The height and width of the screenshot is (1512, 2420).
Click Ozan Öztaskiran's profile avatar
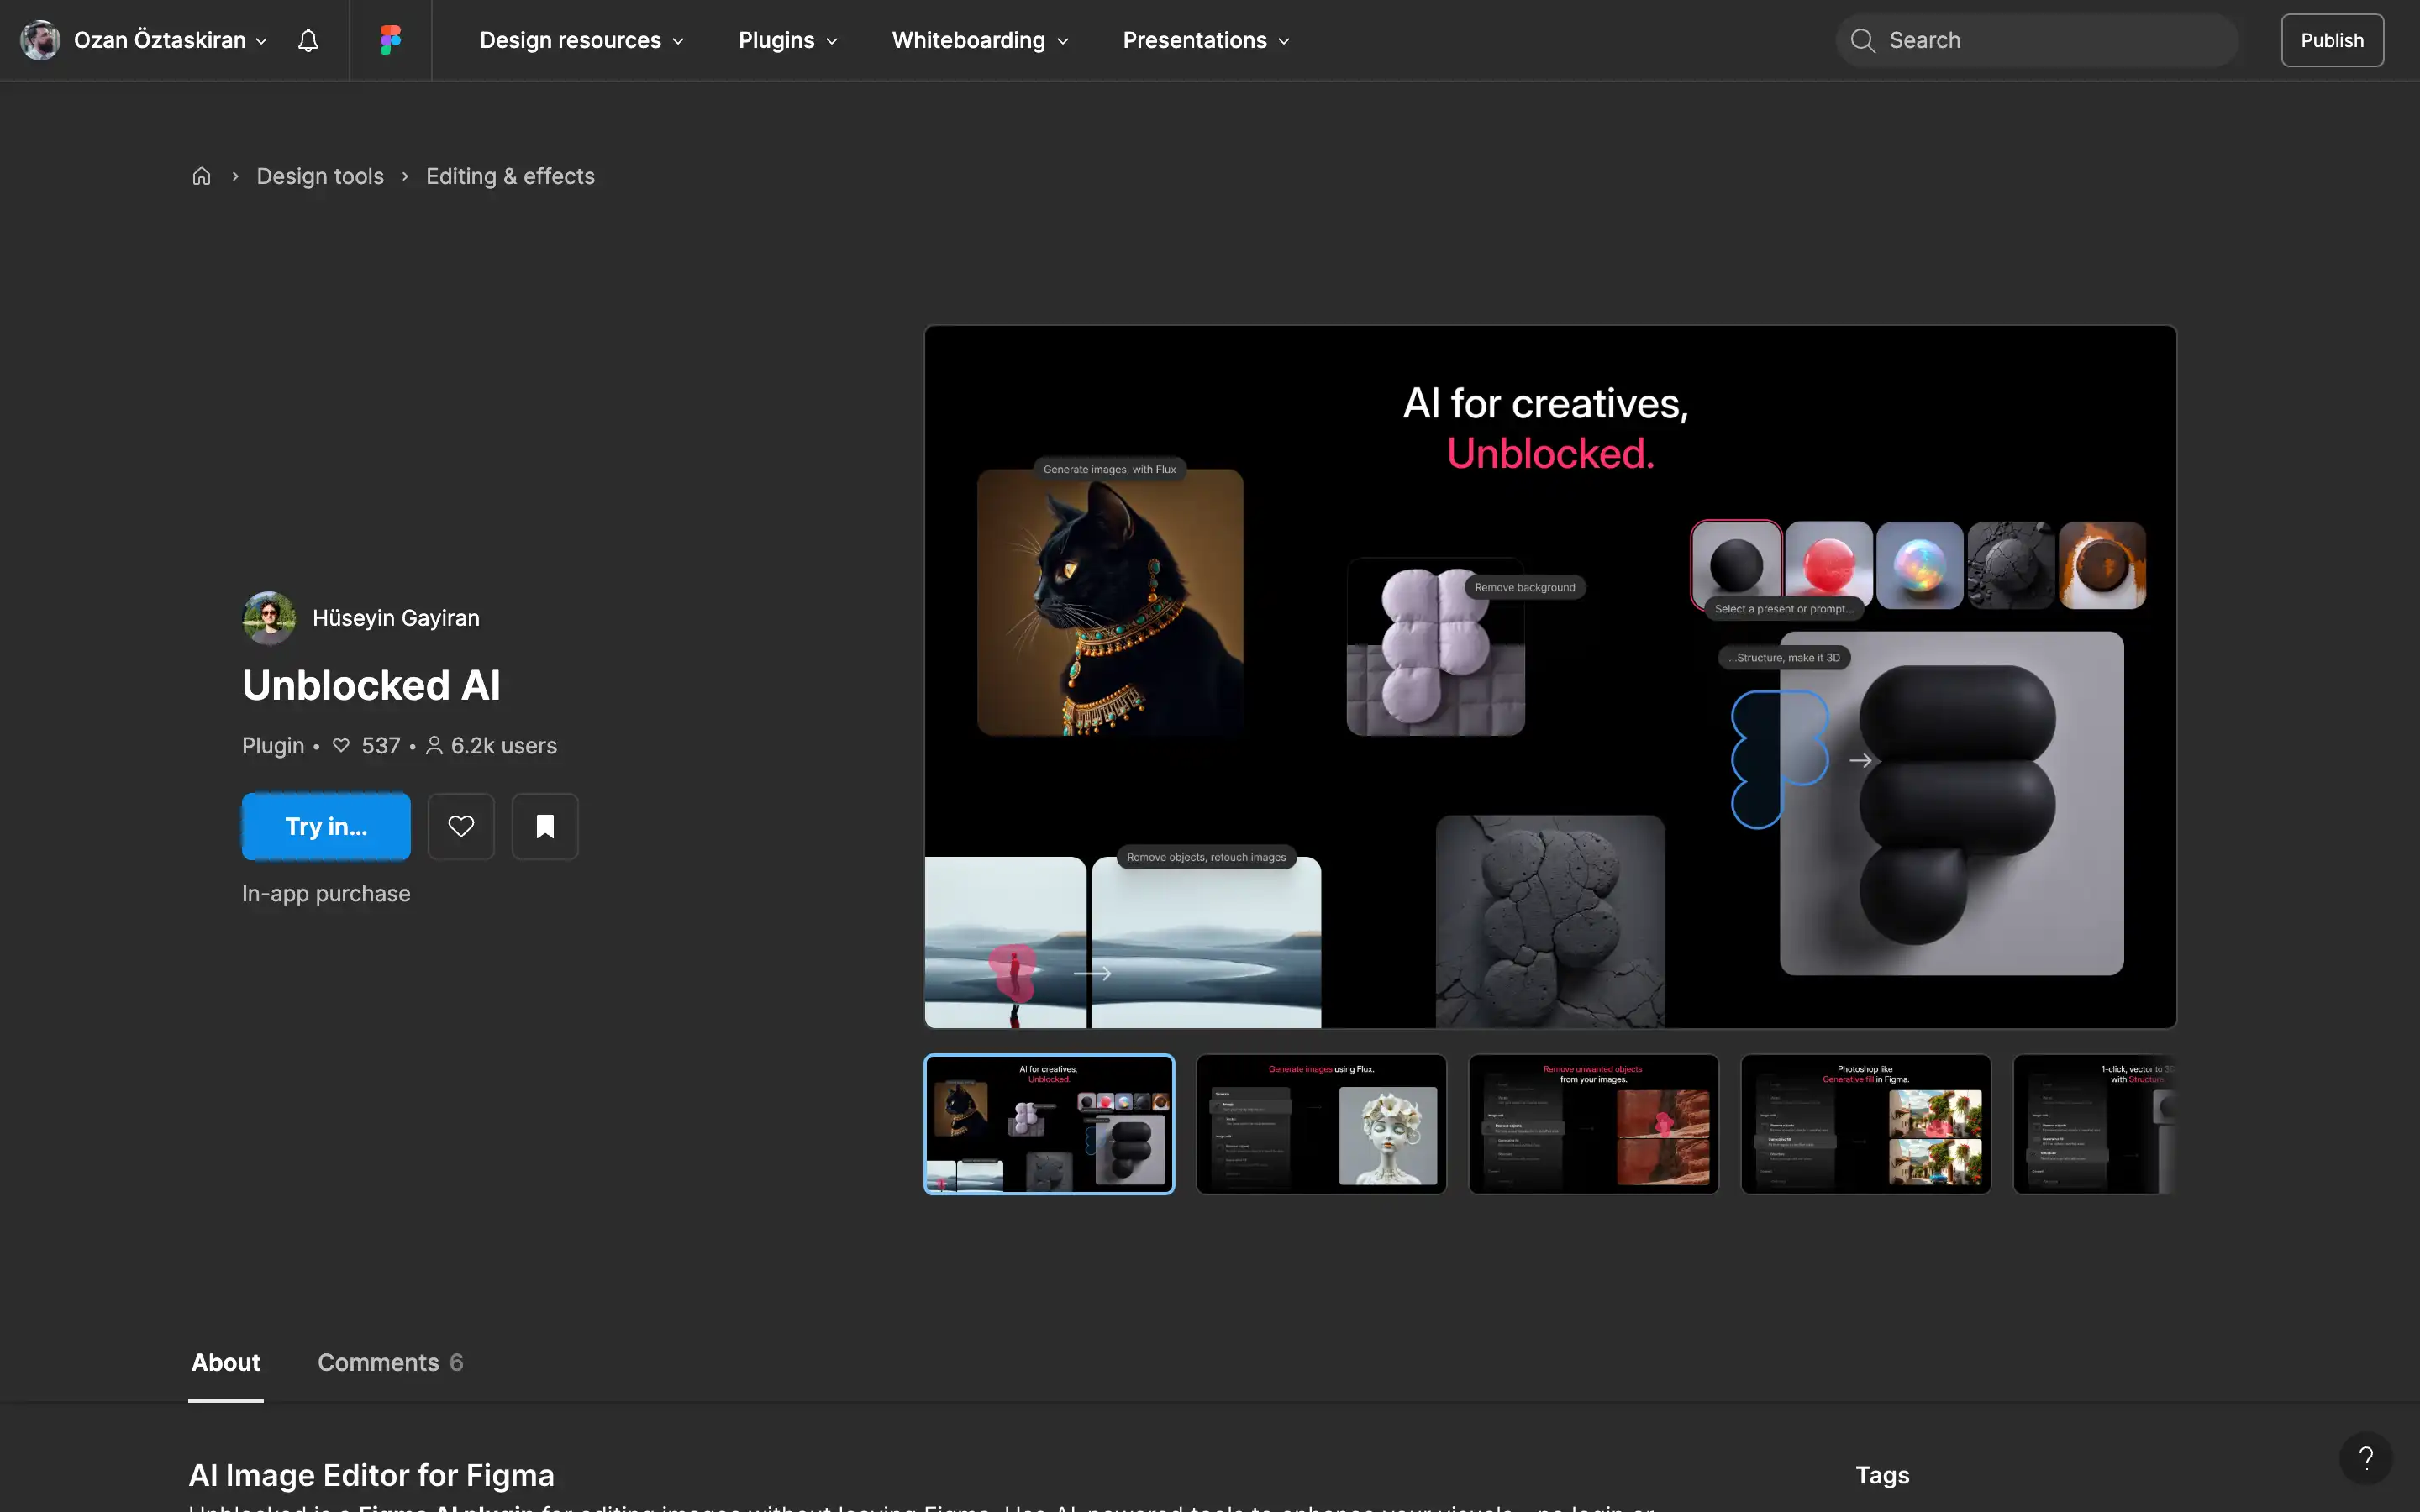39,40
